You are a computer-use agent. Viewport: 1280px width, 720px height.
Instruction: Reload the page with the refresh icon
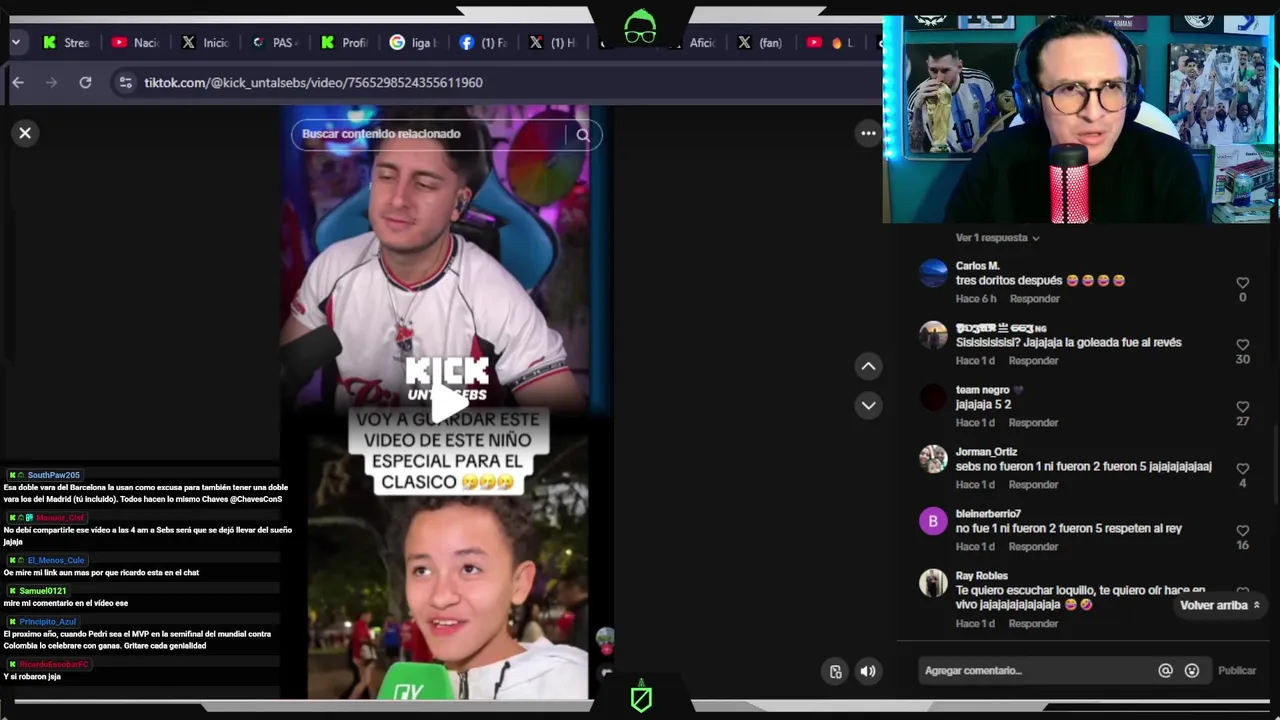(x=85, y=83)
